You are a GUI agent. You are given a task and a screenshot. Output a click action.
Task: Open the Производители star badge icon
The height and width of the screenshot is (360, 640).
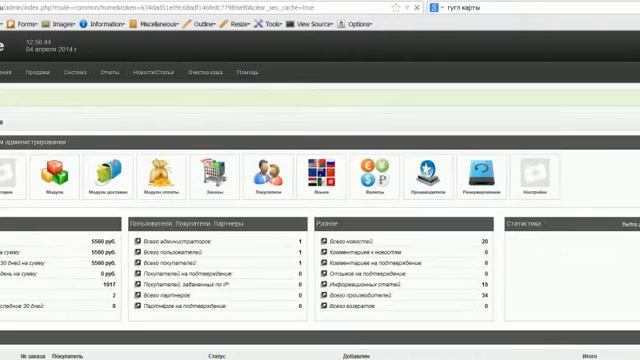point(428,173)
